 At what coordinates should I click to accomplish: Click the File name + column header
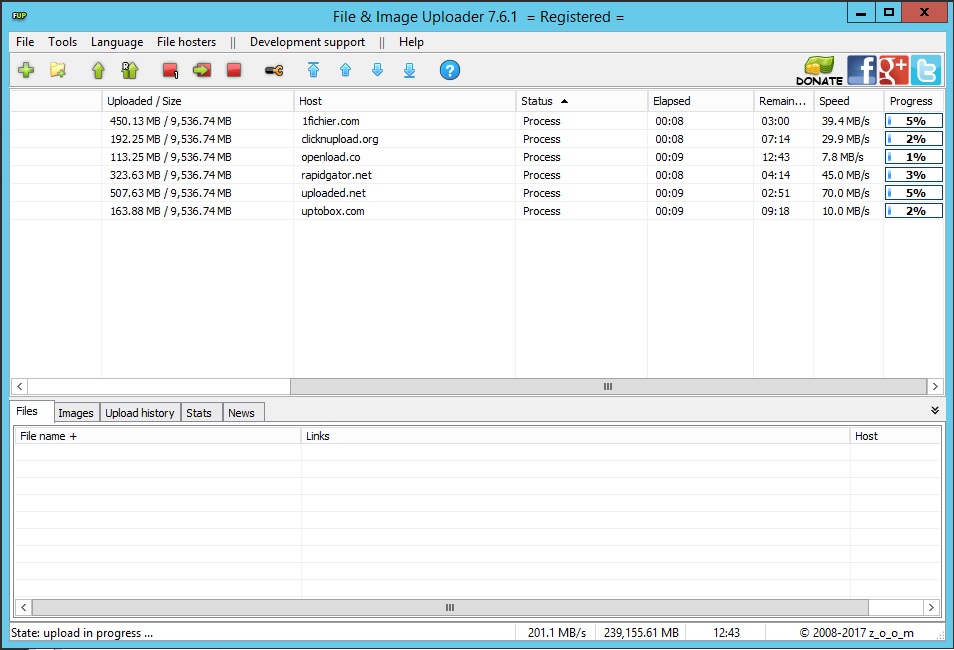[x=158, y=436]
